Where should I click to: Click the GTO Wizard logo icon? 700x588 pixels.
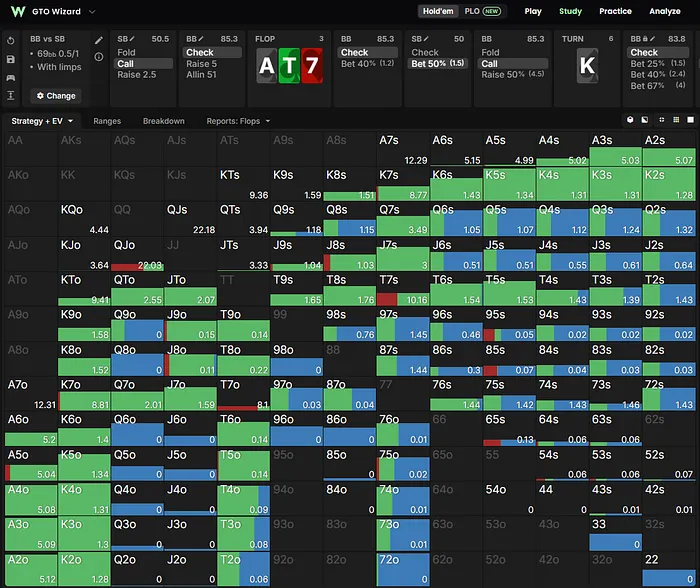pyautogui.click(x=17, y=11)
